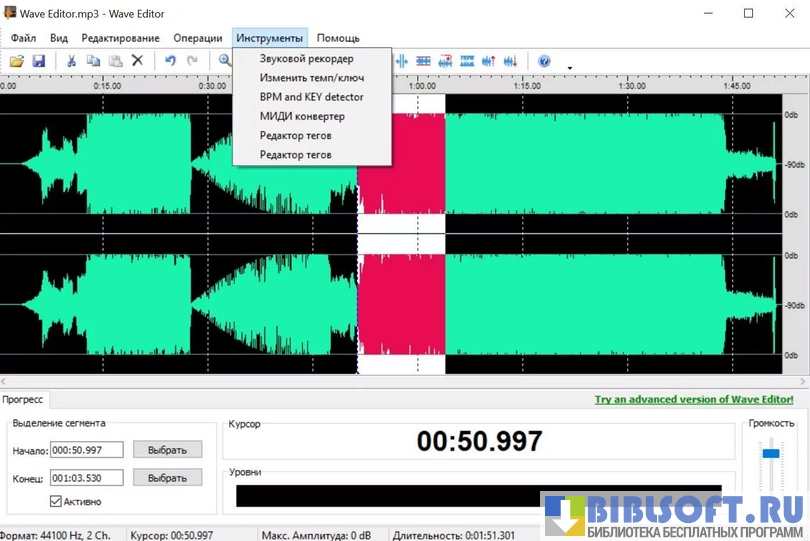This screenshot has width=810, height=541.
Task: Choose Звуковой рекордер from the menu
Action: [306, 59]
